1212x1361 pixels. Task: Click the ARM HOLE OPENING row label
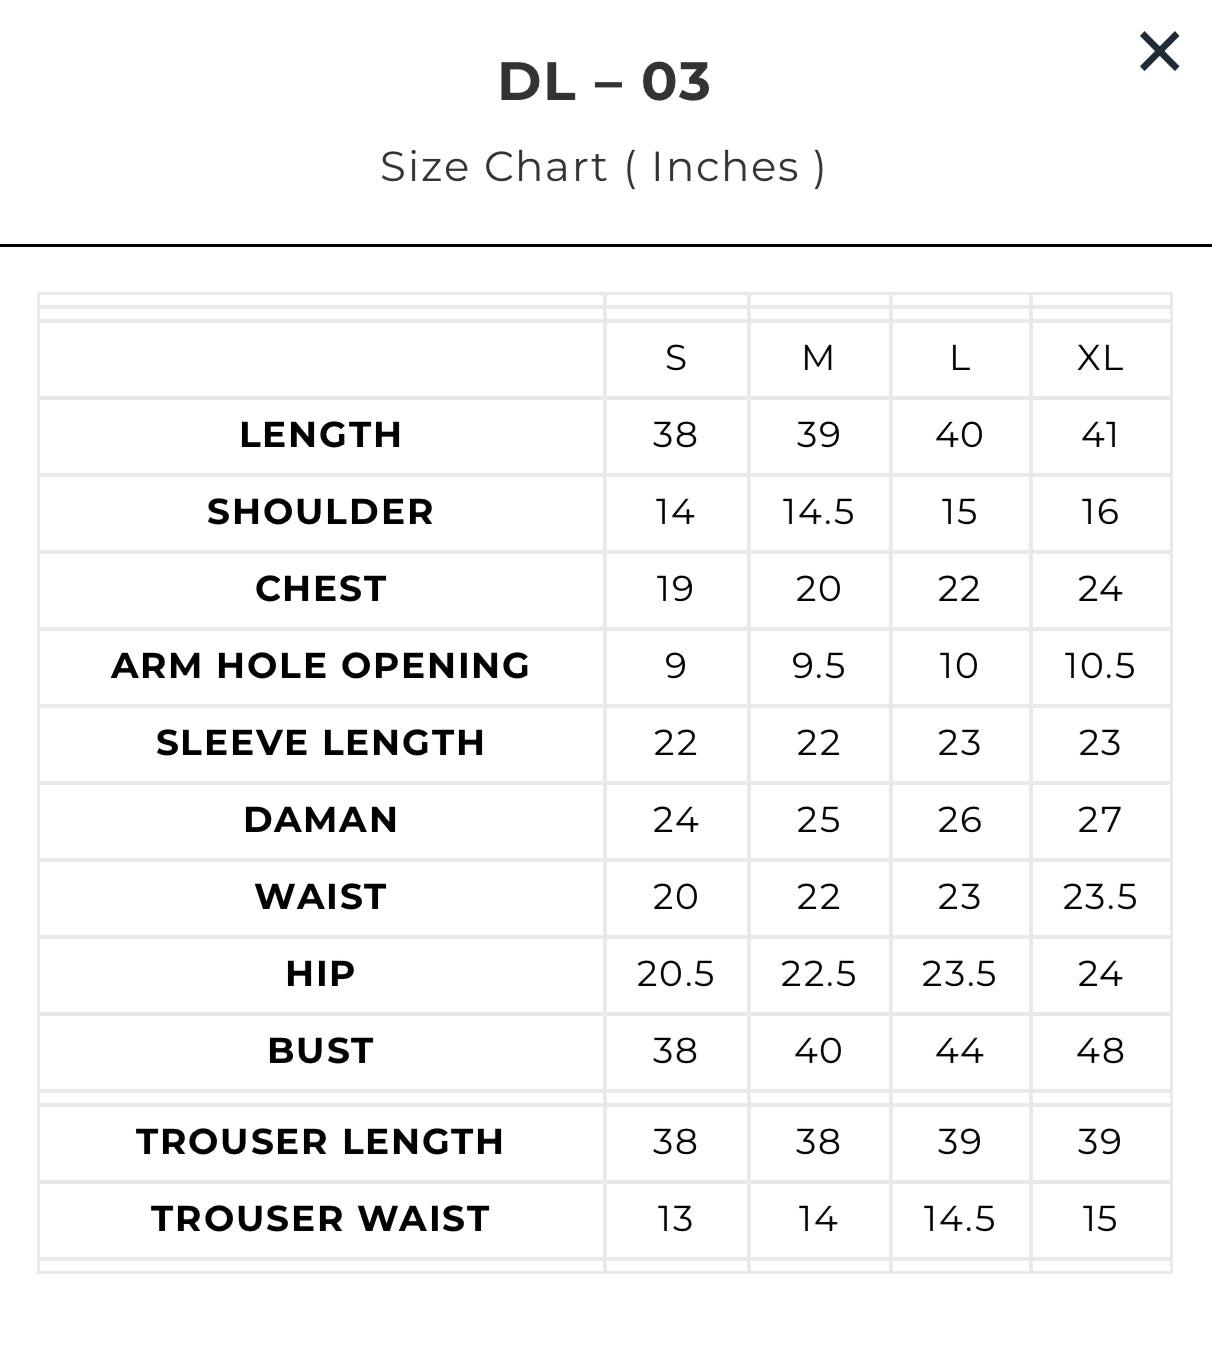321,666
